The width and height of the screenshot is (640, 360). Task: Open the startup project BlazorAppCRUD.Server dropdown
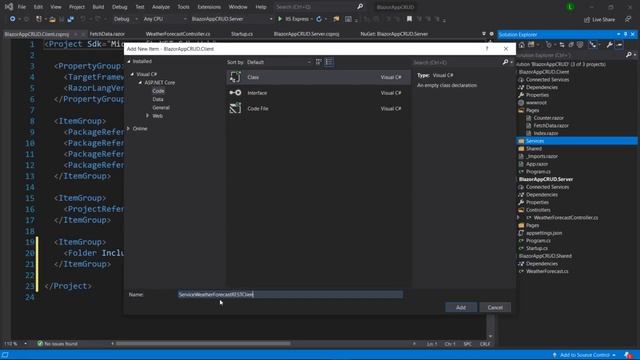coord(231,19)
